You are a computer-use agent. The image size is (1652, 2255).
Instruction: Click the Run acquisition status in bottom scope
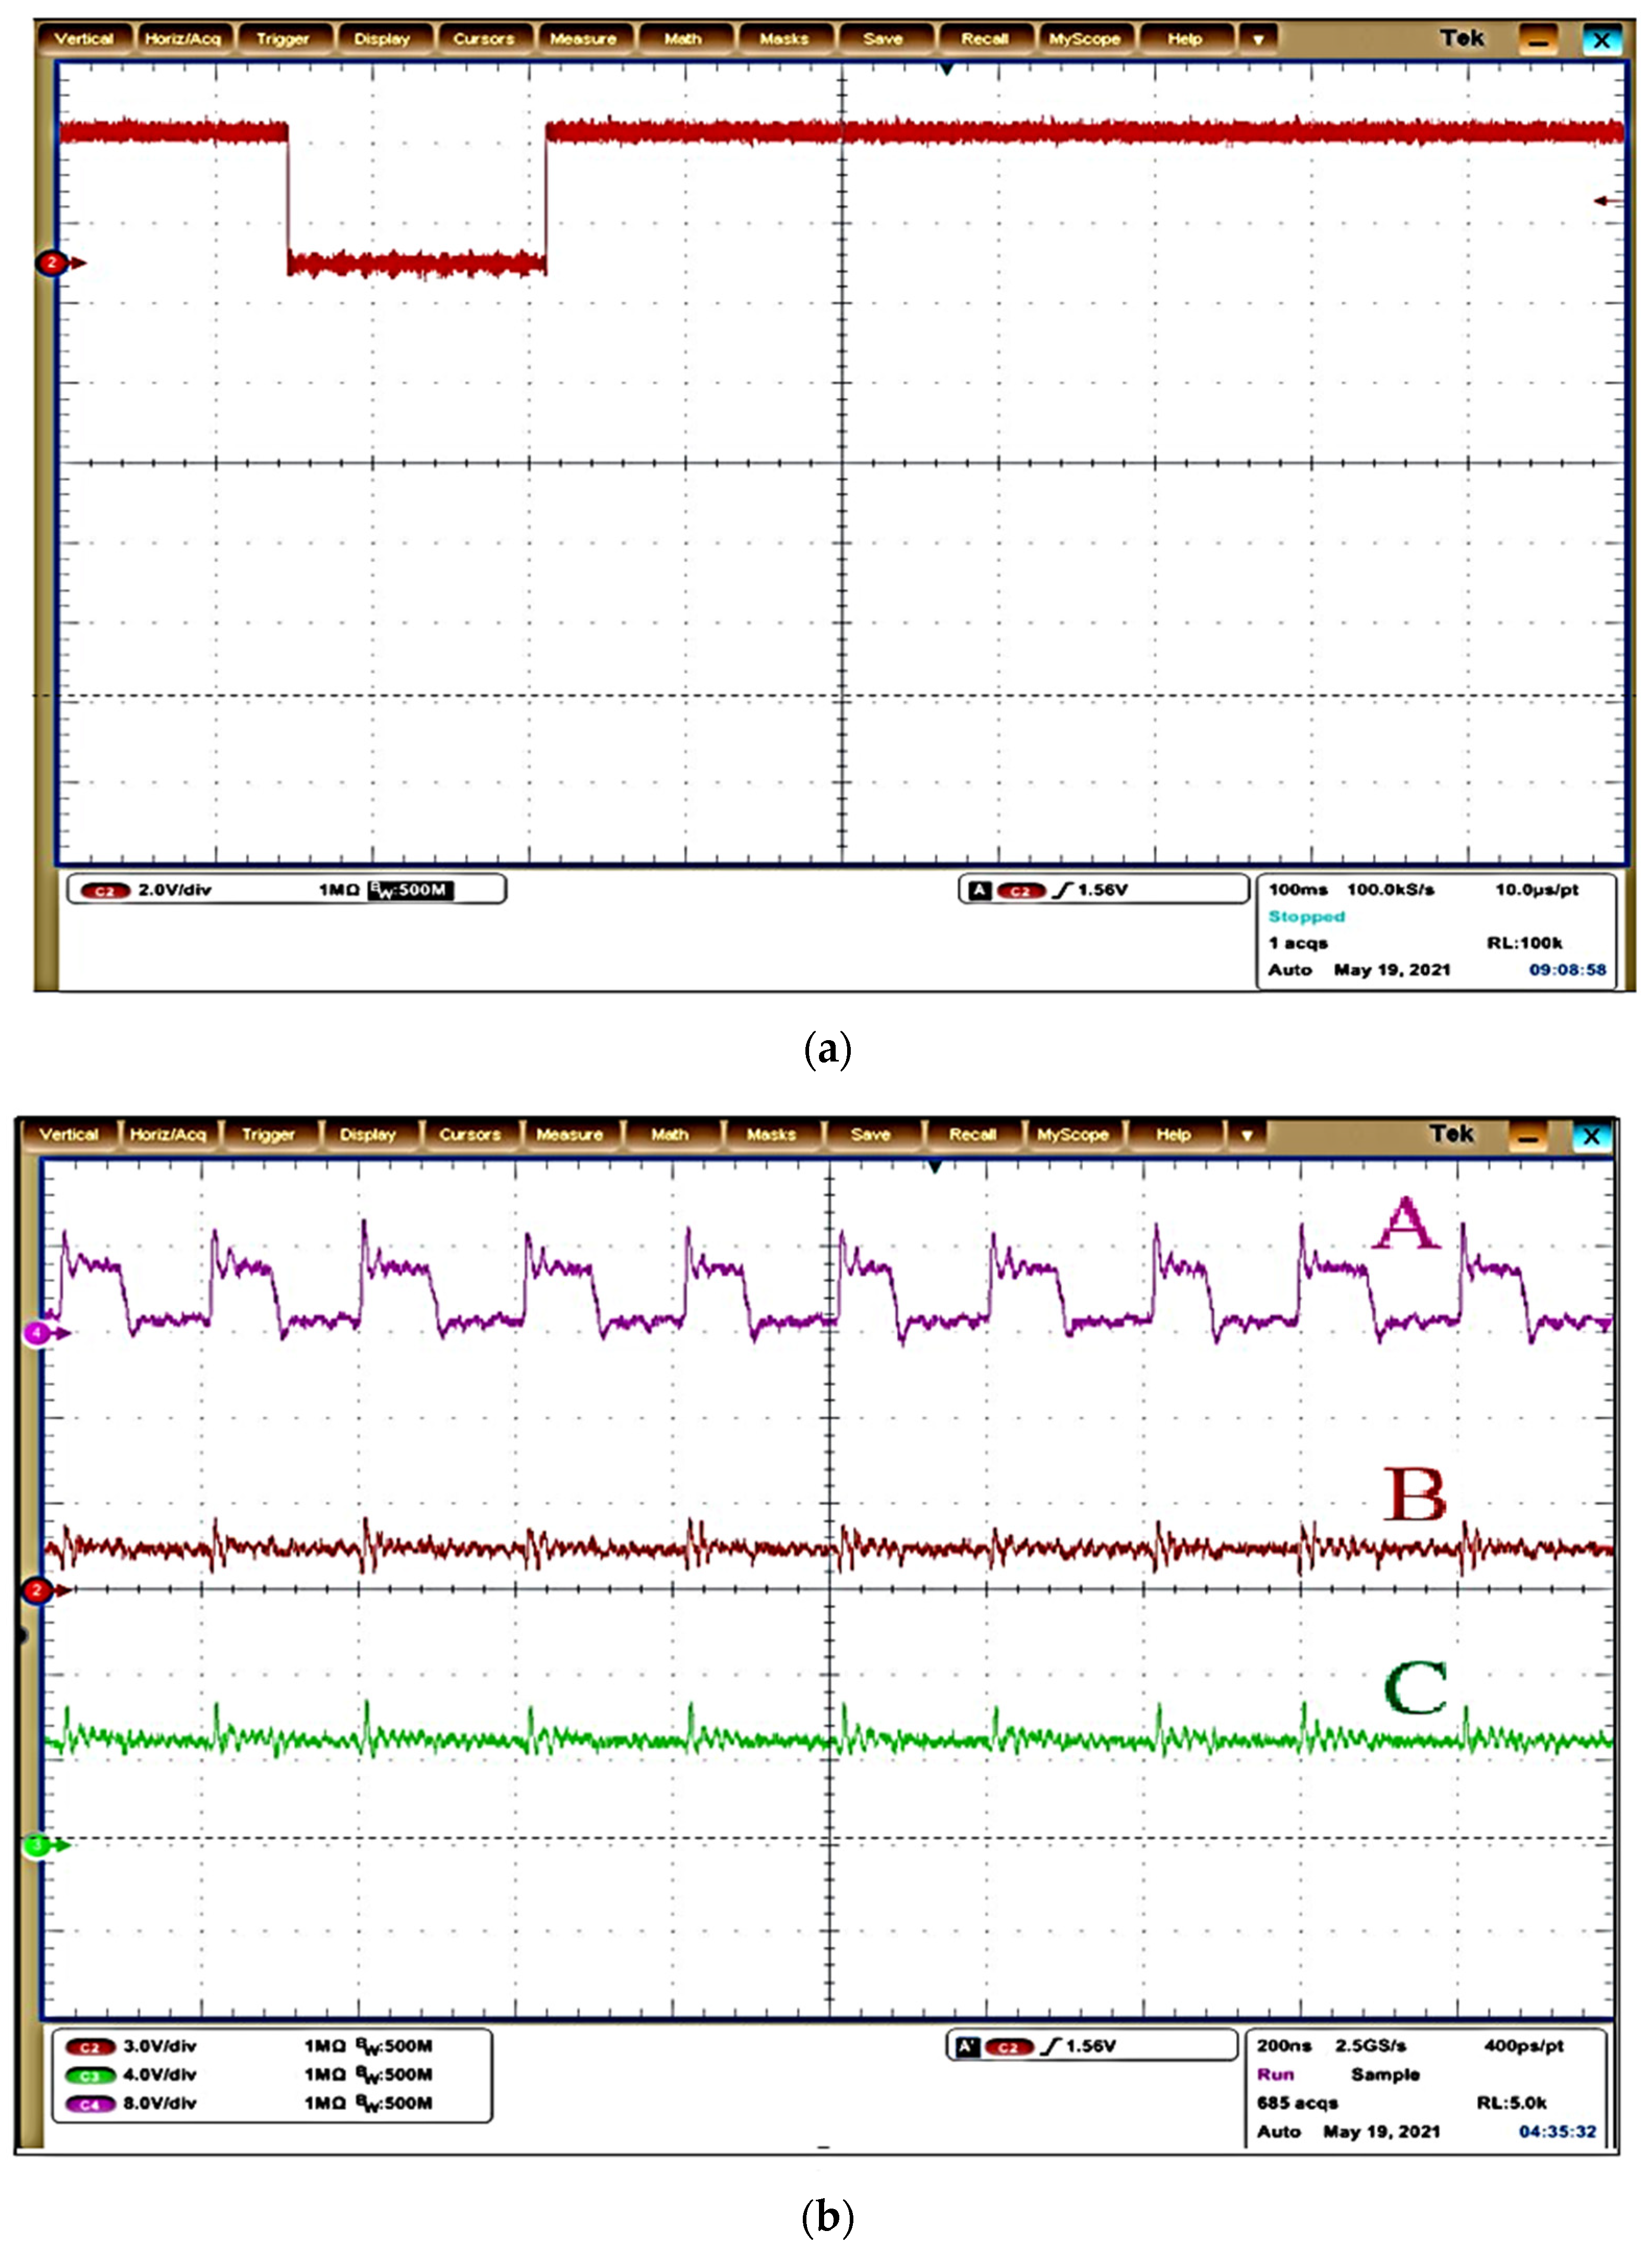click(x=1275, y=2075)
